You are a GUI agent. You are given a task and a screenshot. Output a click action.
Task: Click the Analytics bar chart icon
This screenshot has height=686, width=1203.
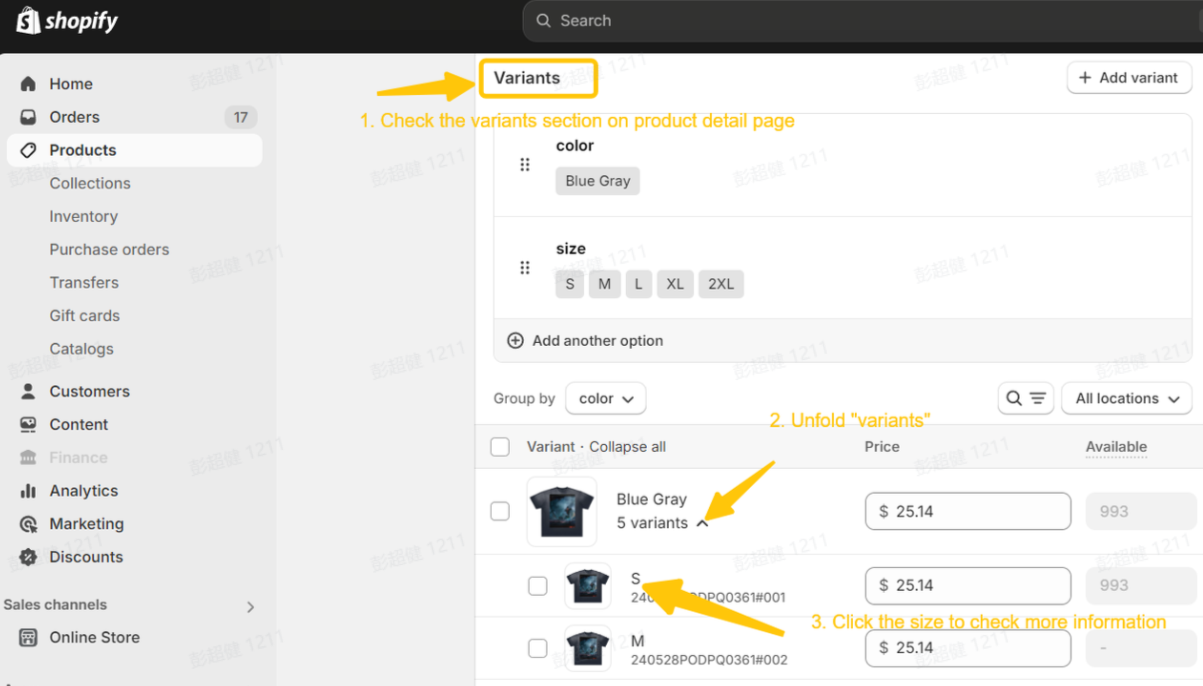click(x=28, y=491)
